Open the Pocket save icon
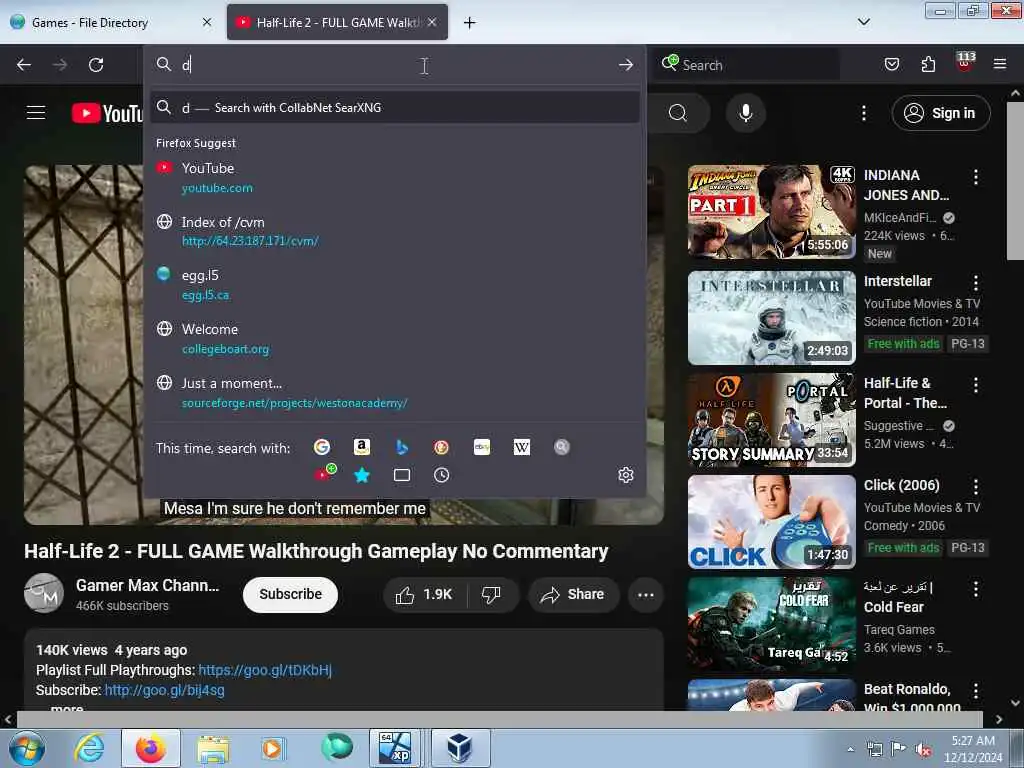Image resolution: width=1024 pixels, height=768 pixels. pyautogui.click(x=891, y=64)
